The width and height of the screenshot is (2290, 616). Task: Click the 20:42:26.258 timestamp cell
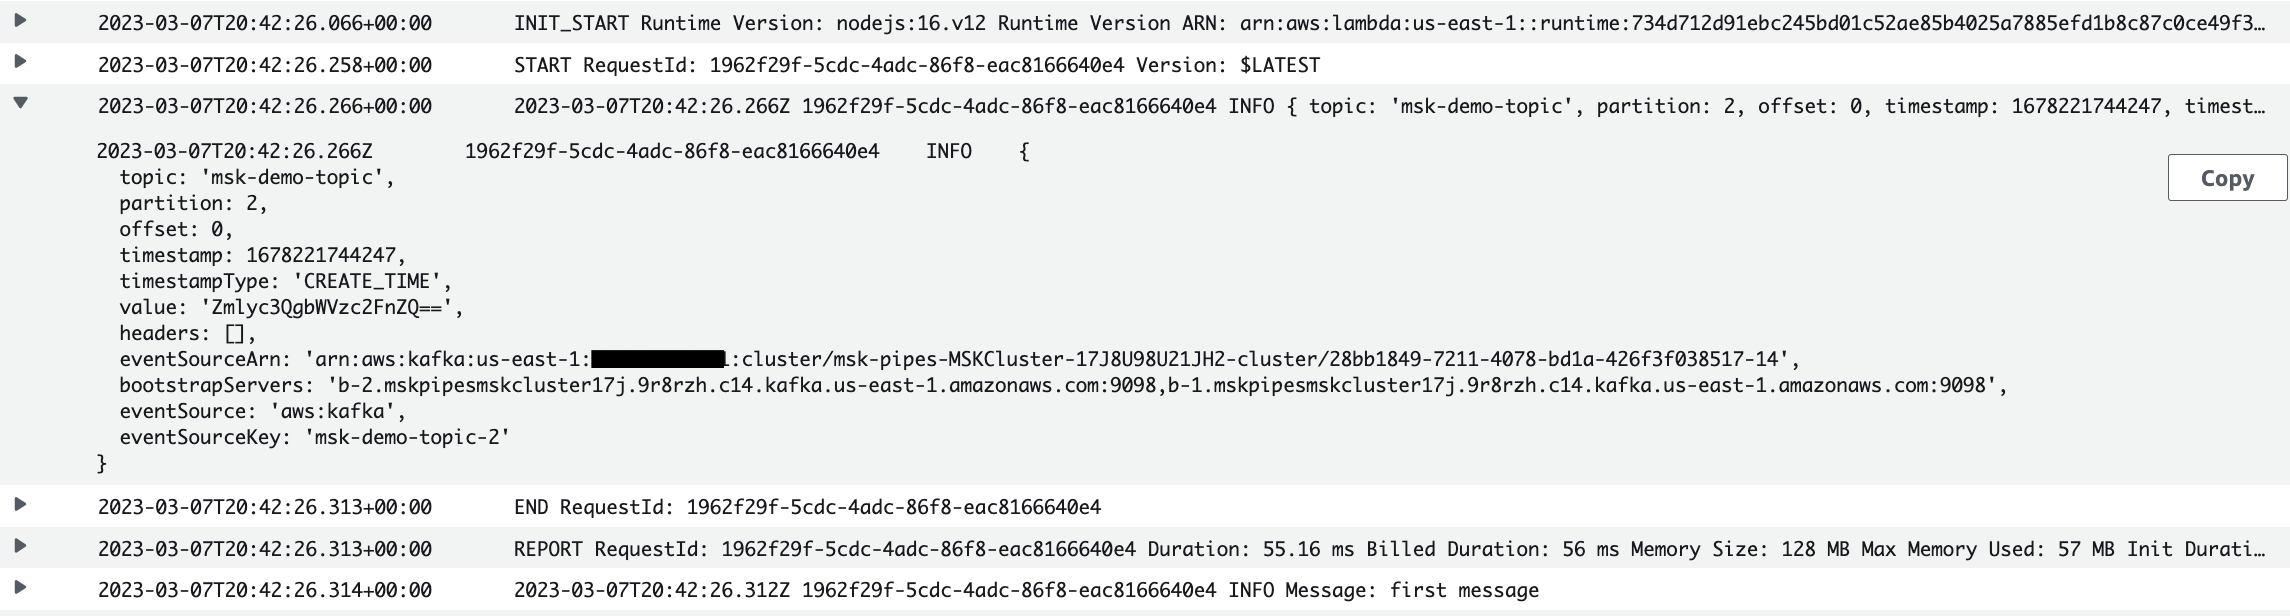click(x=265, y=65)
